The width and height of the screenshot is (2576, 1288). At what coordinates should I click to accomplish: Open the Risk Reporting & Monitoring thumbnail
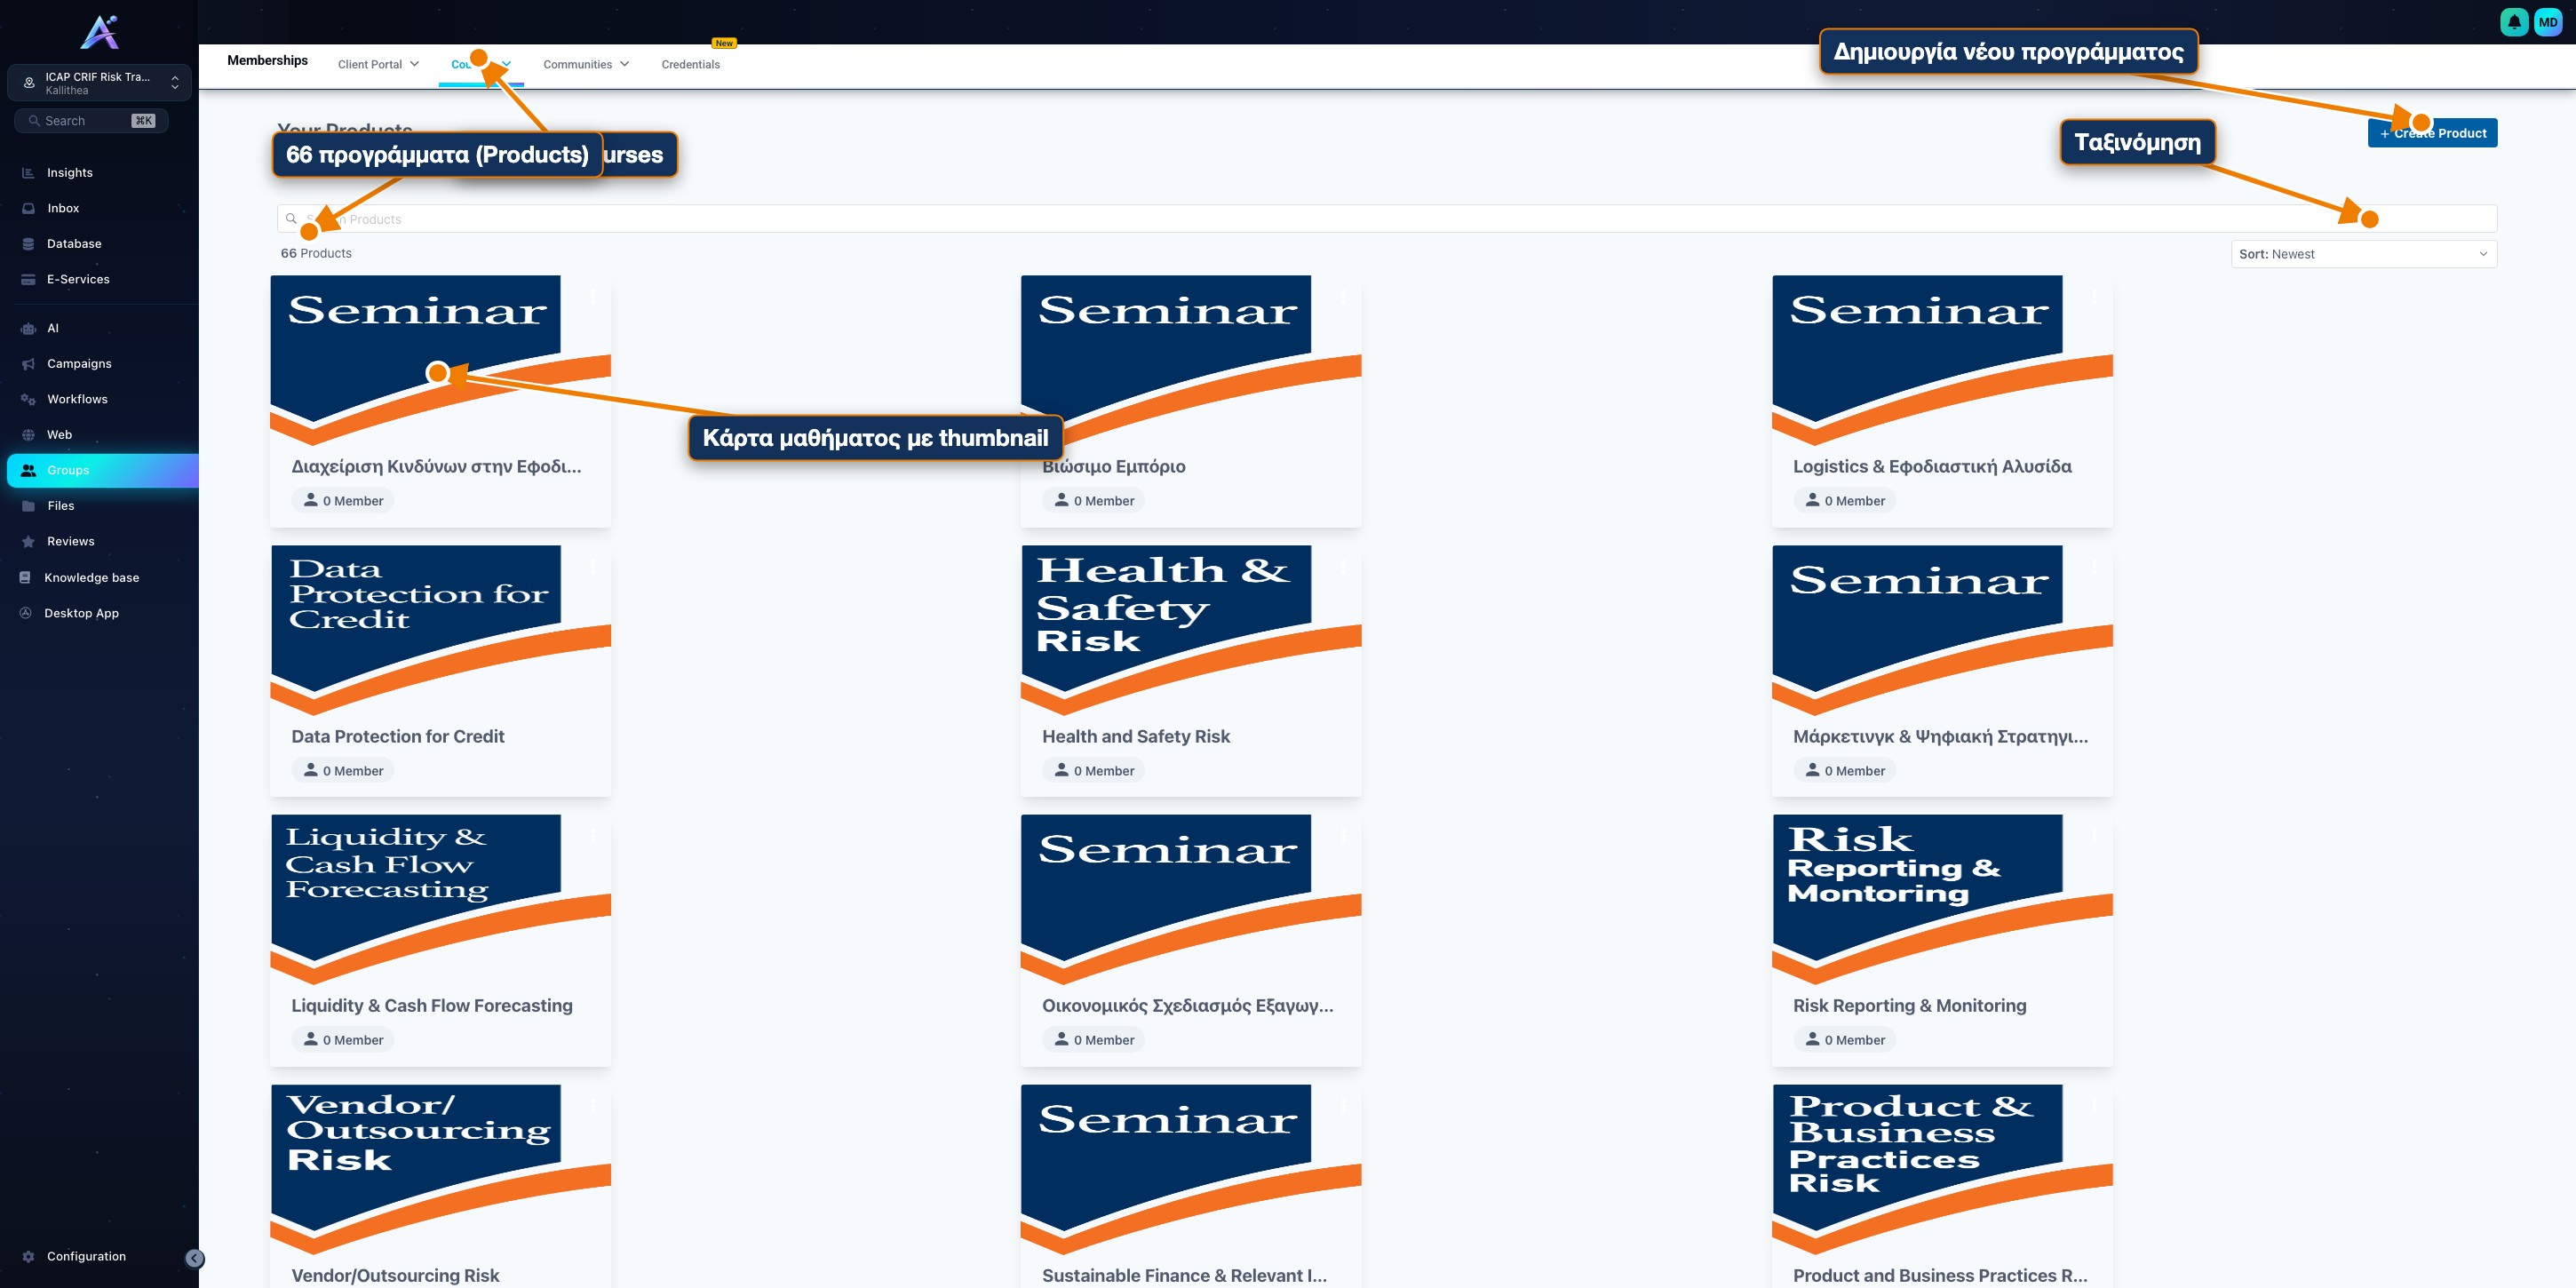[1941, 899]
